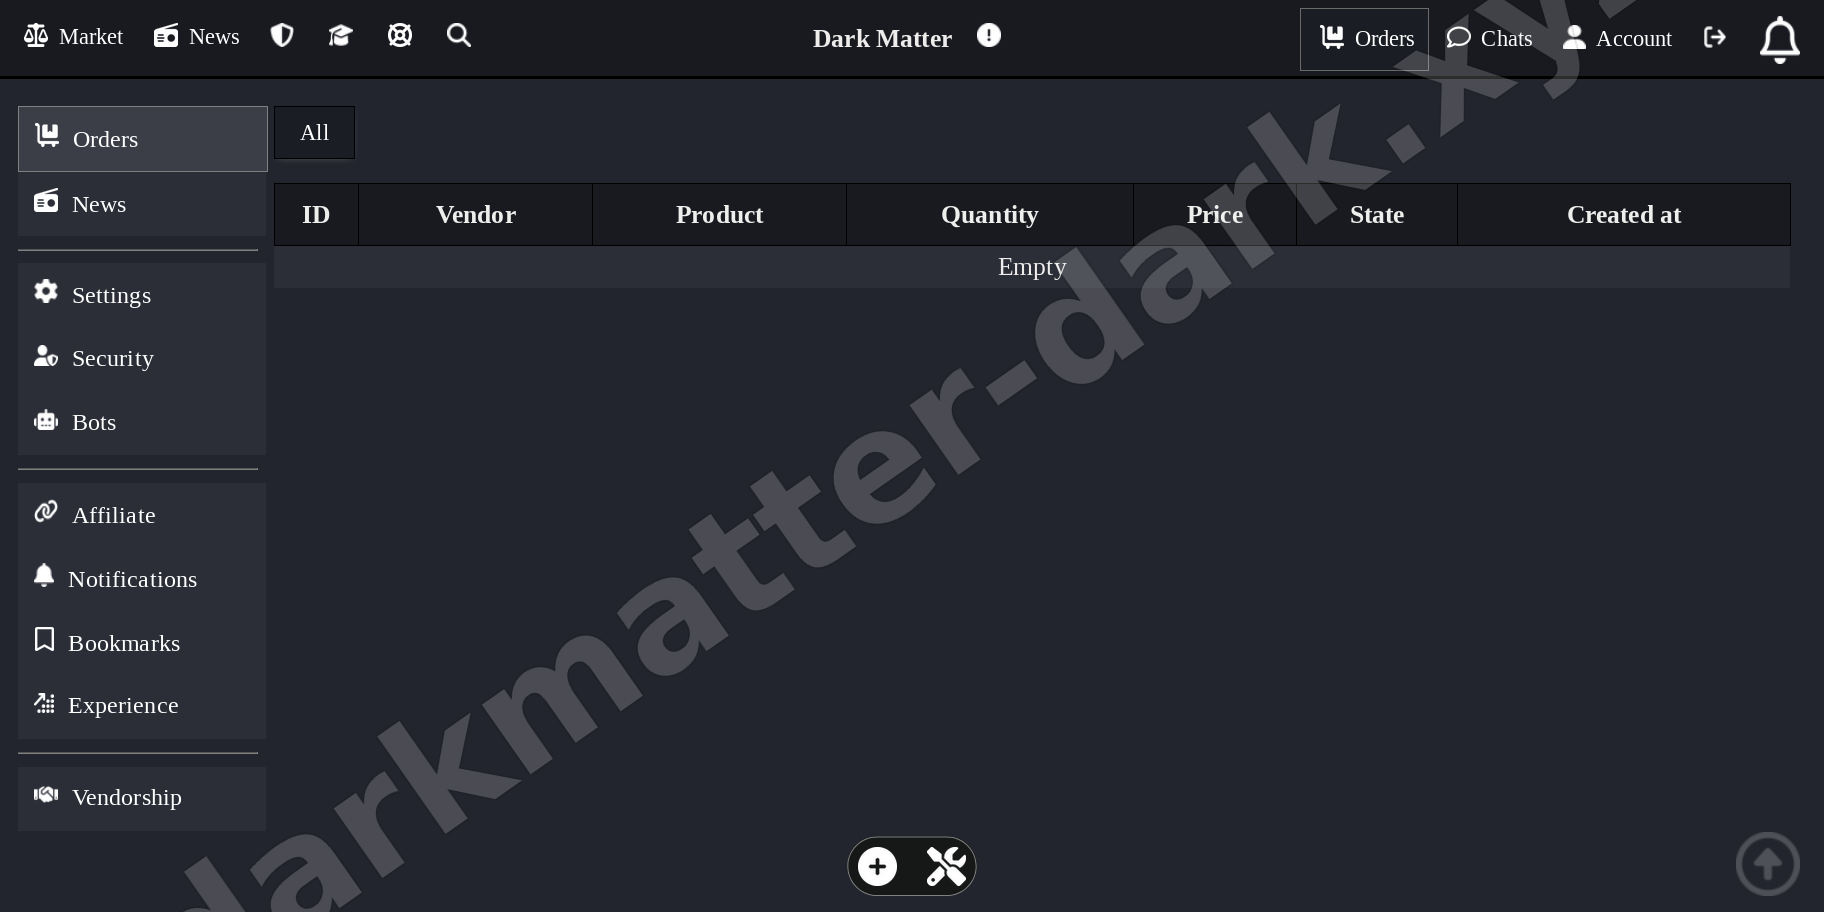Click the shield icon in top bar
The width and height of the screenshot is (1824, 912).
click(x=282, y=36)
